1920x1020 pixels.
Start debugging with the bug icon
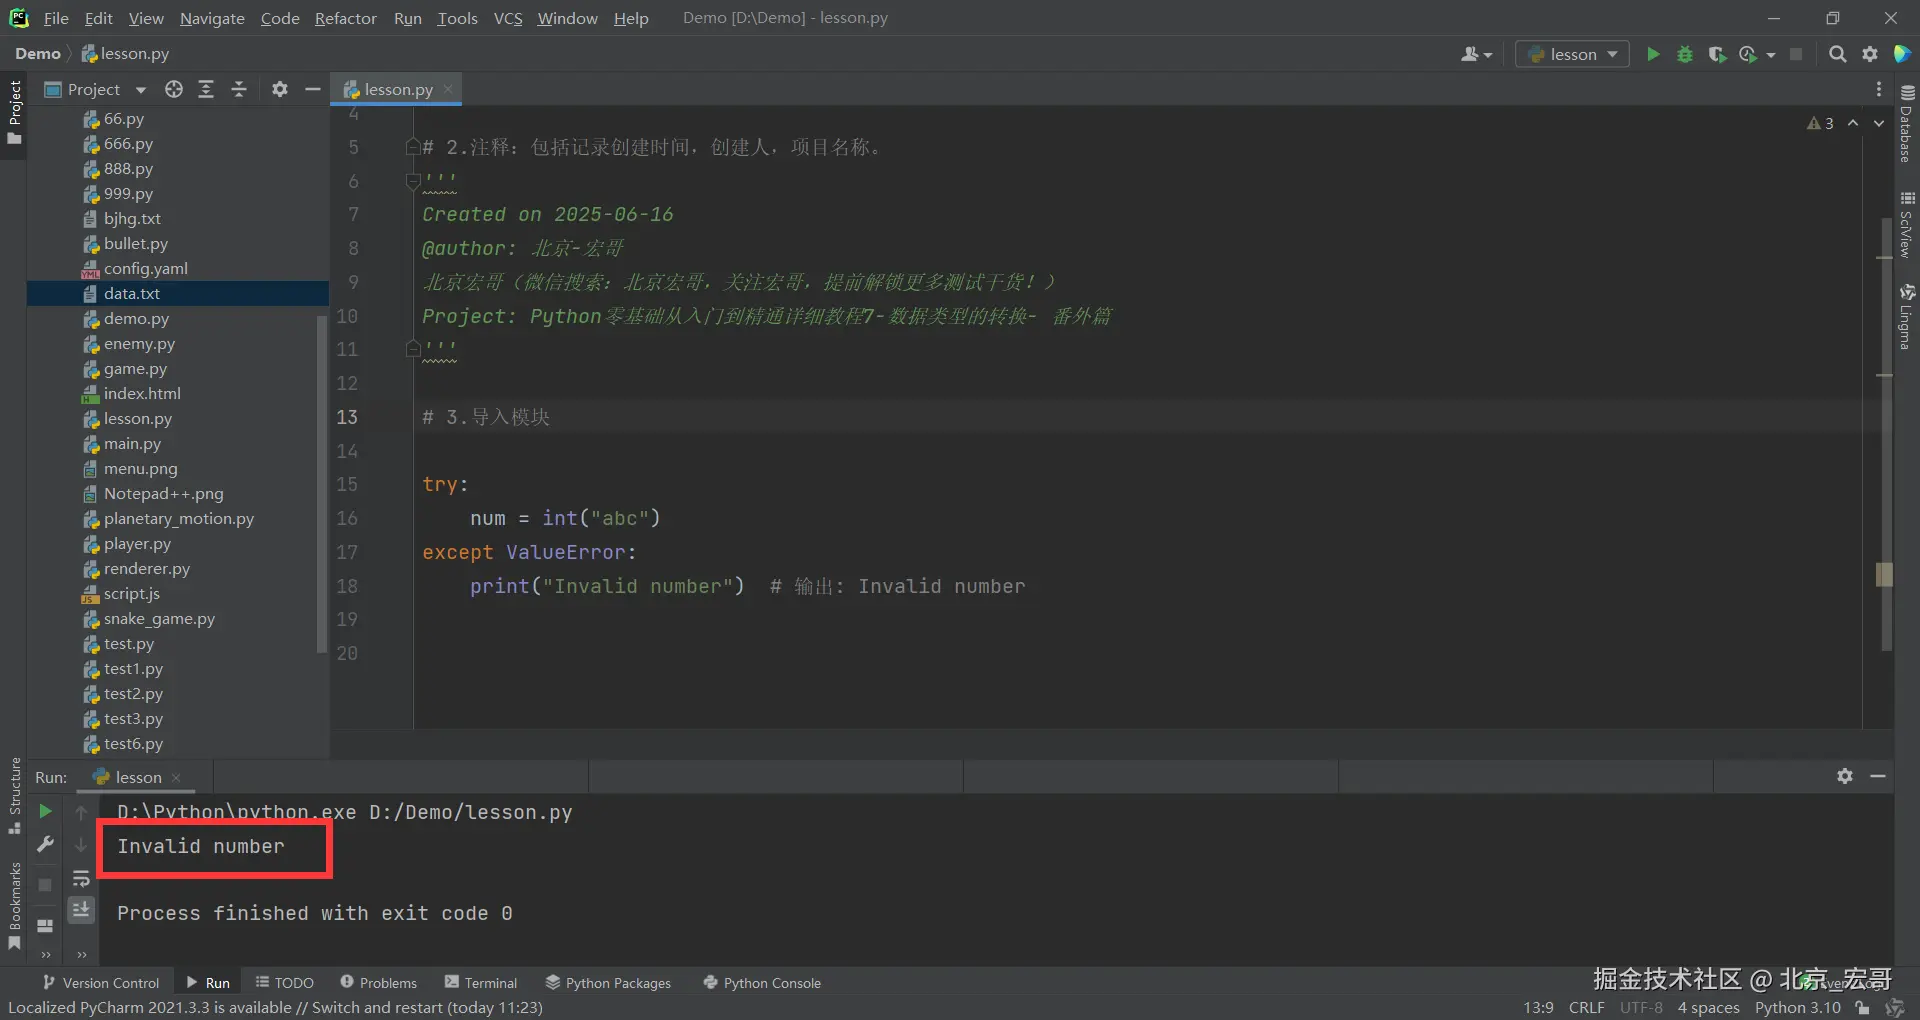coord(1685,54)
